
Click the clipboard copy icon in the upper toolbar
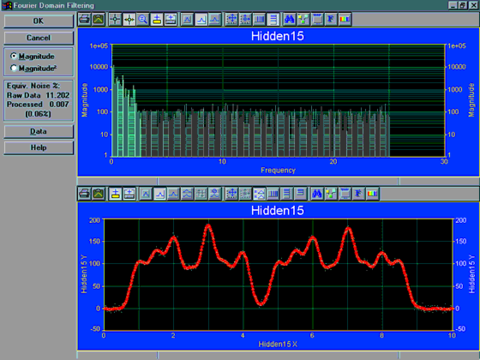pyautogui.click(x=98, y=19)
